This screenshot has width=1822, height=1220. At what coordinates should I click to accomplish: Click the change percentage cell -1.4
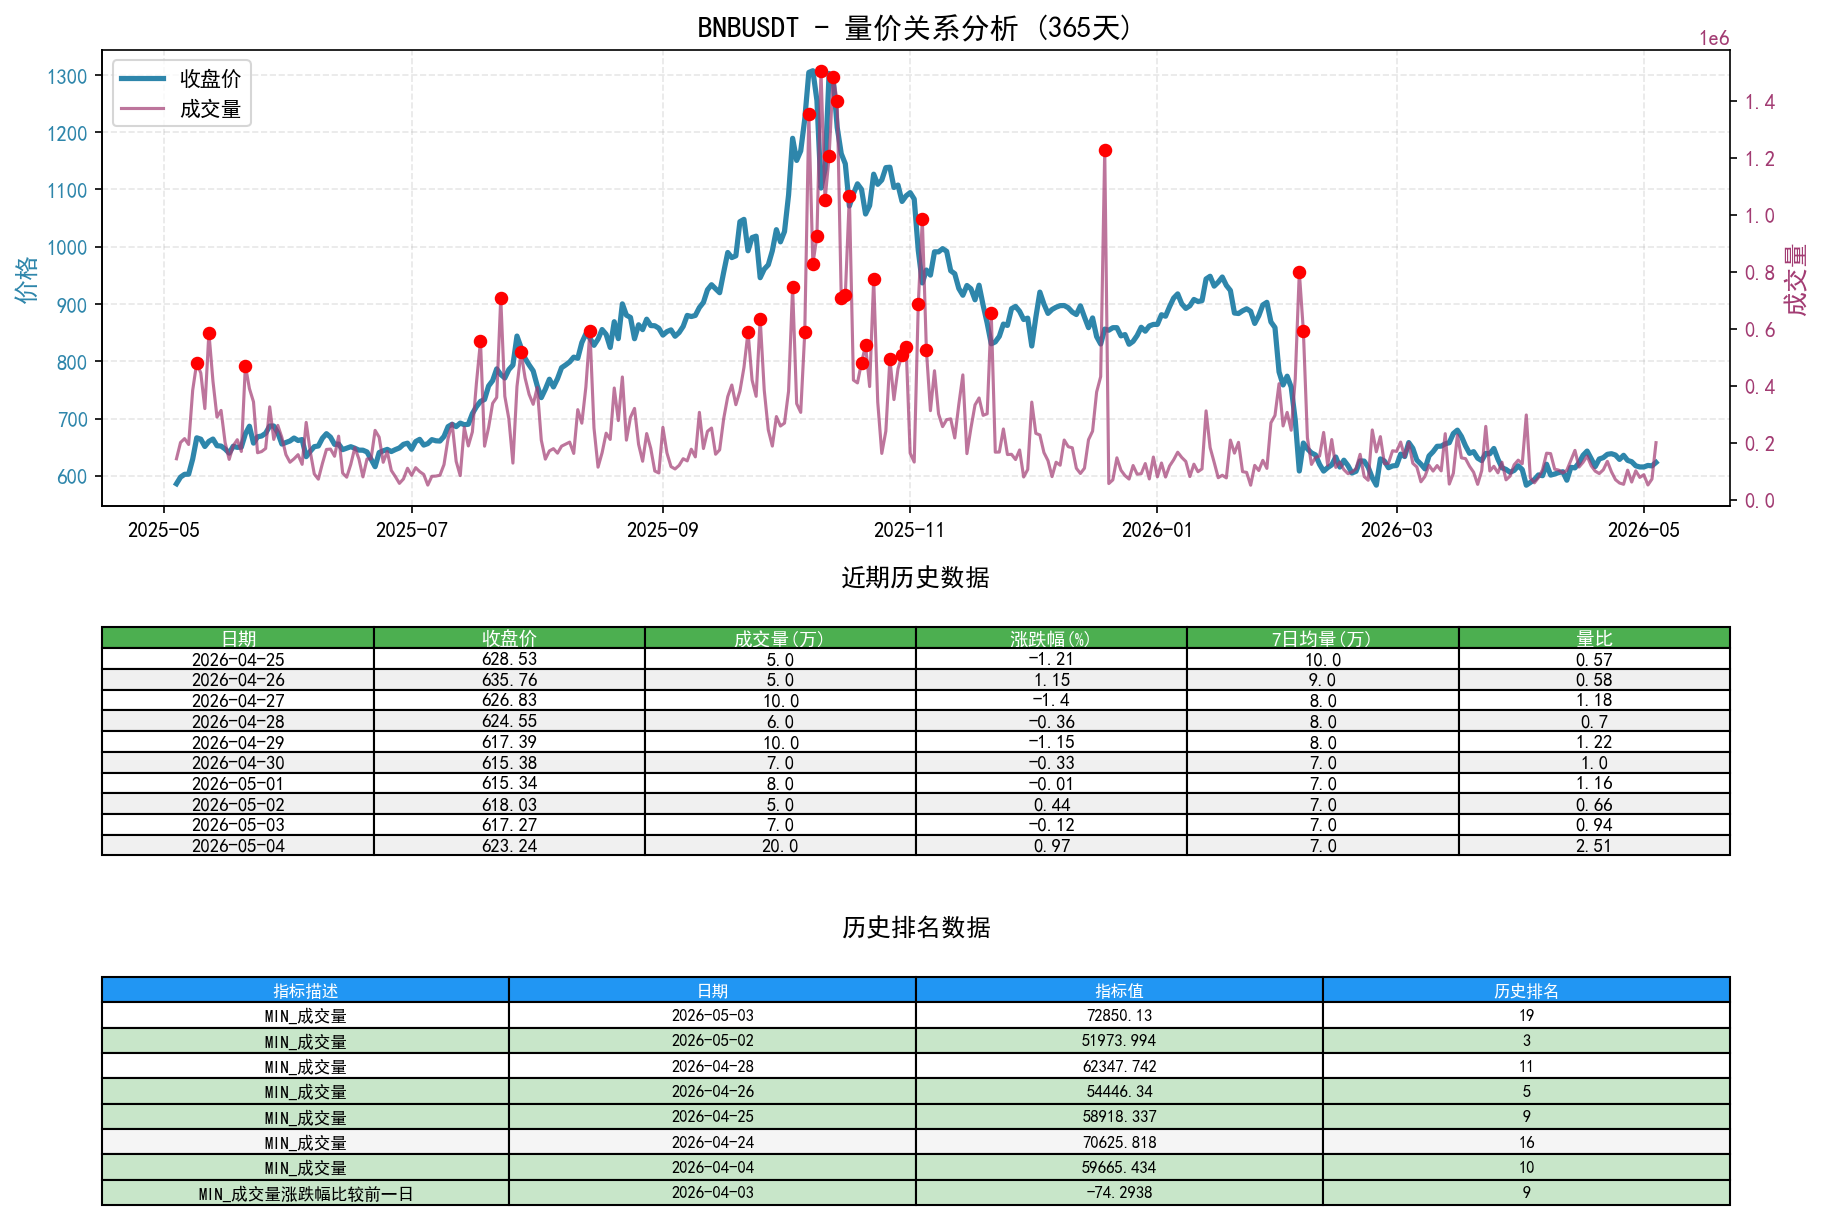(1051, 701)
